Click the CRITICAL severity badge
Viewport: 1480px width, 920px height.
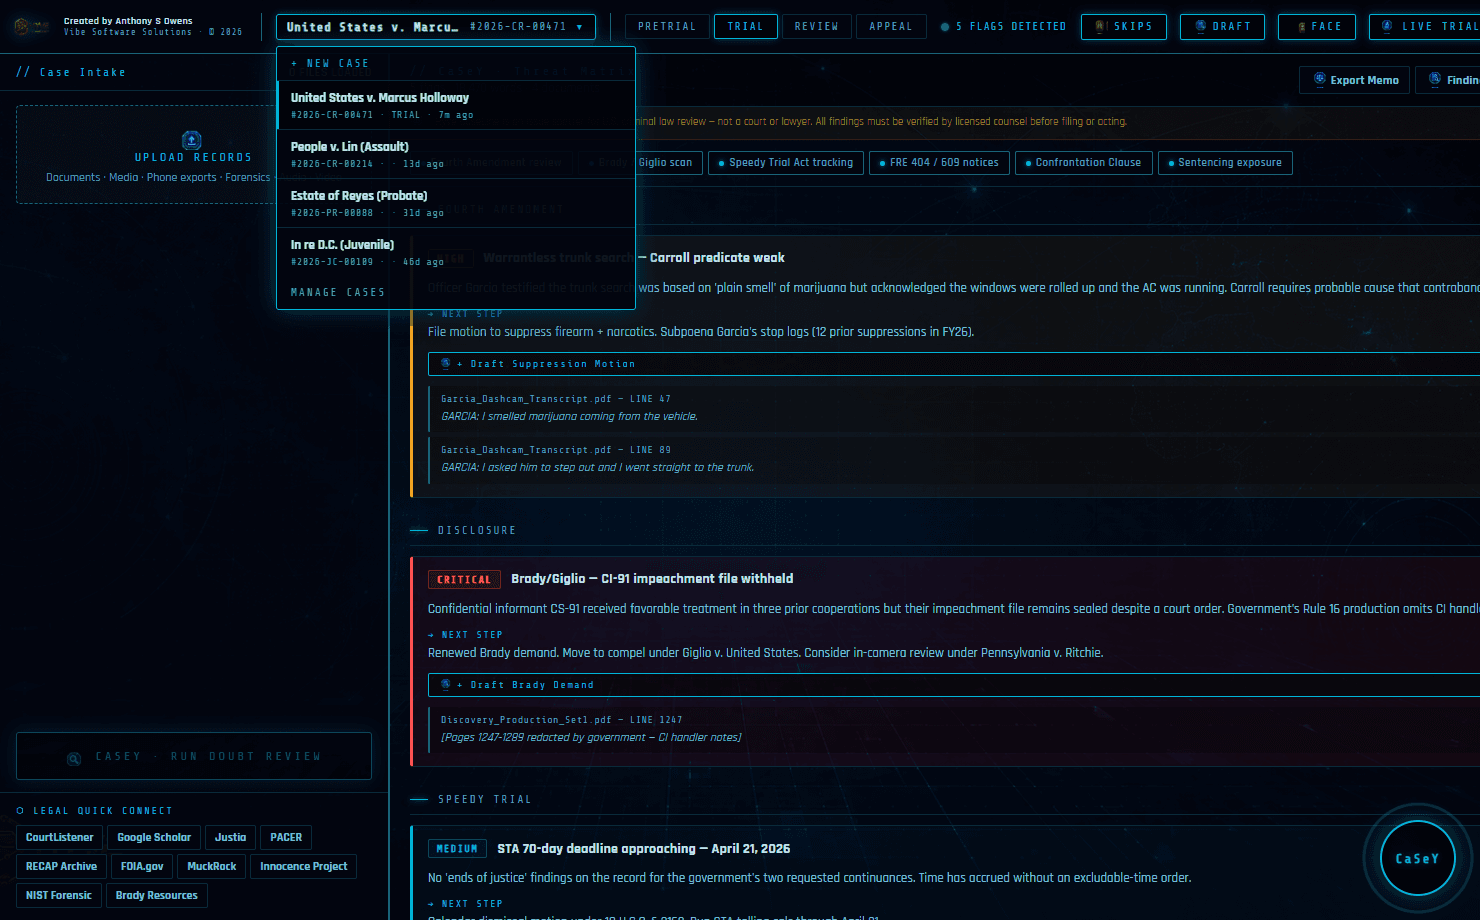(x=464, y=580)
